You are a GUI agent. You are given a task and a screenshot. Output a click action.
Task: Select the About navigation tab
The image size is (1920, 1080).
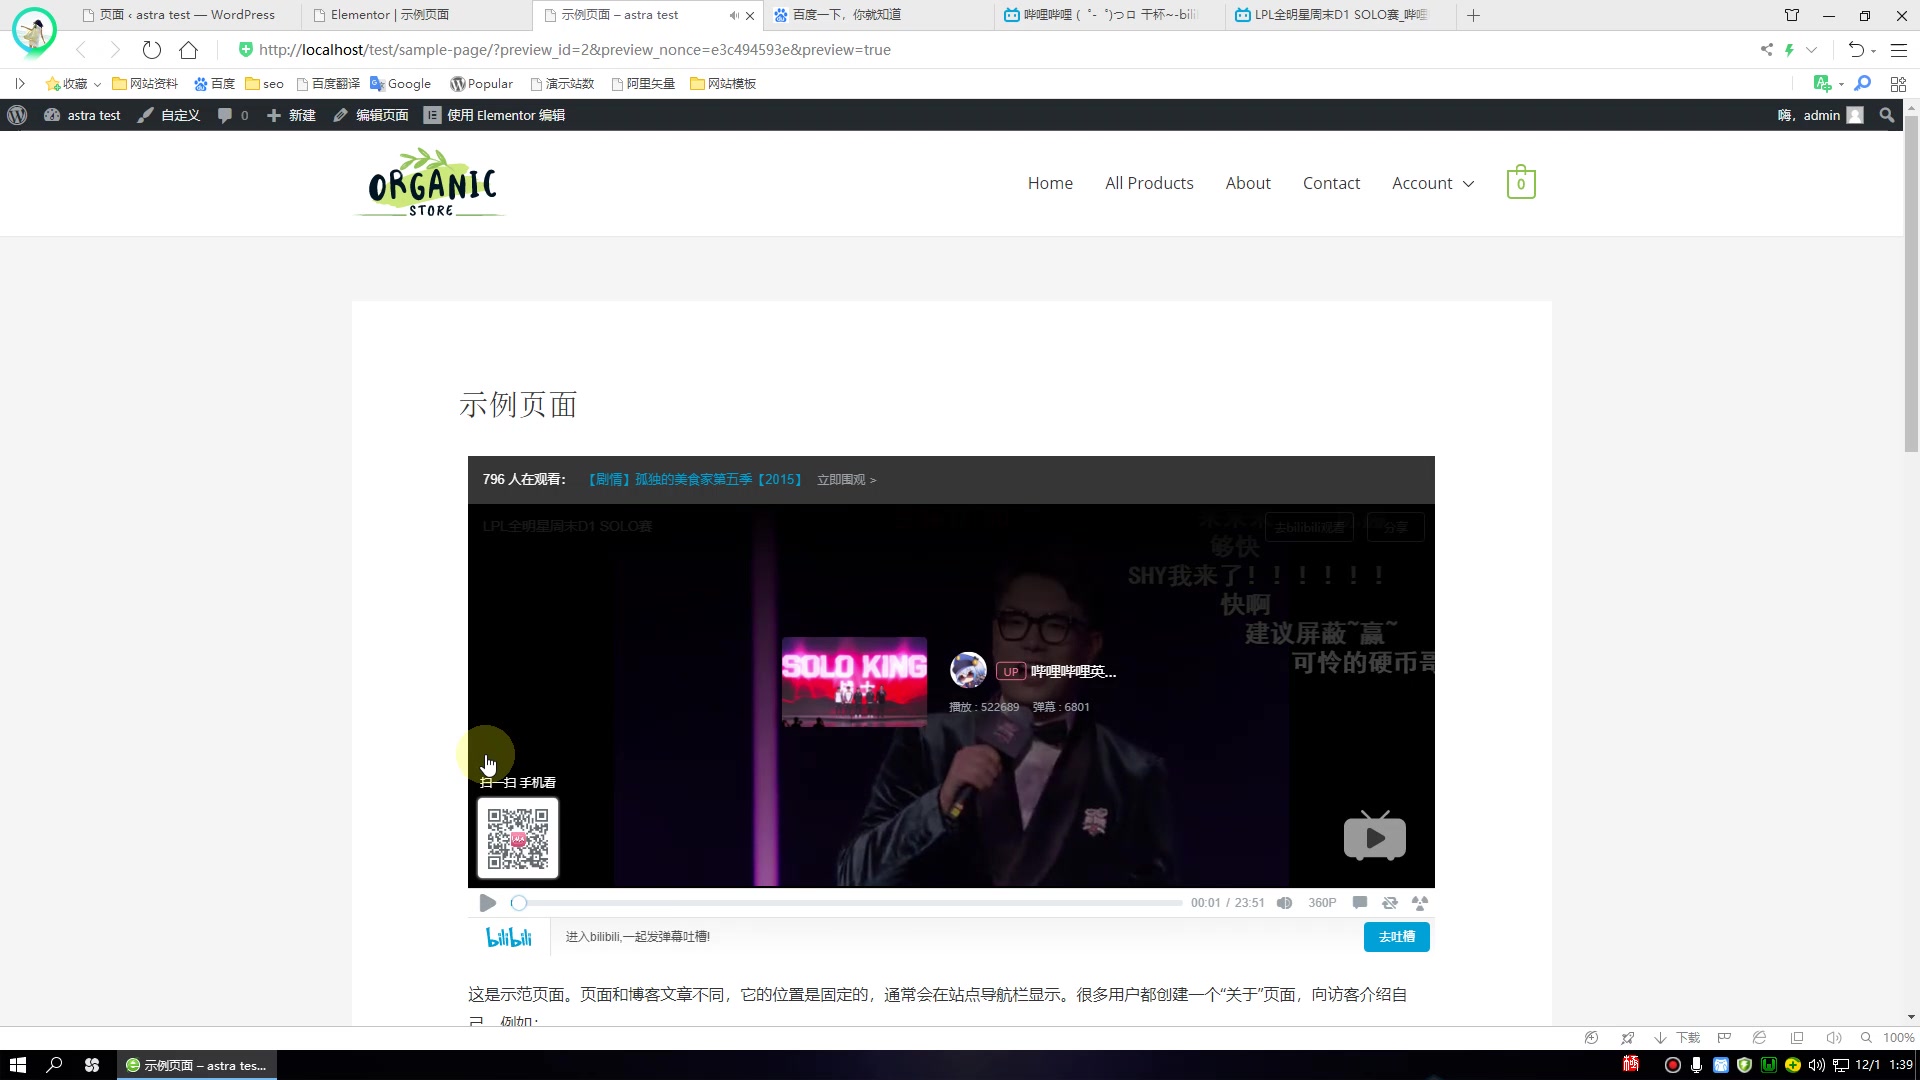tap(1249, 182)
